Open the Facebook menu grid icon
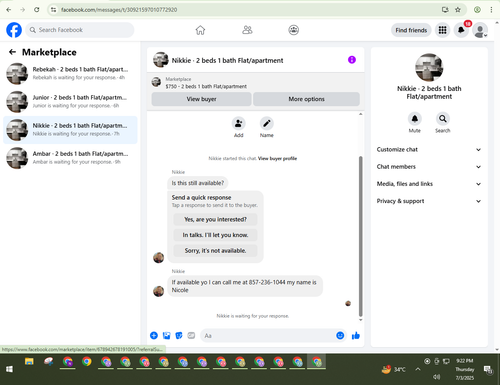Screen dimensions: 500x385 point(442,30)
